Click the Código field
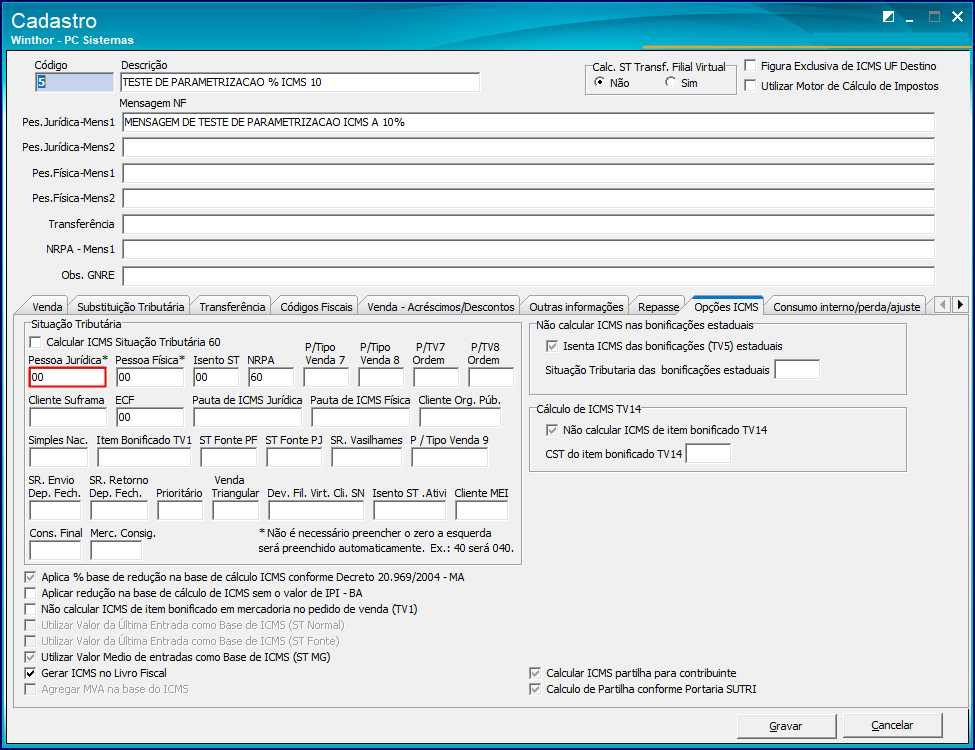Image resolution: width=975 pixels, height=750 pixels. [74, 82]
